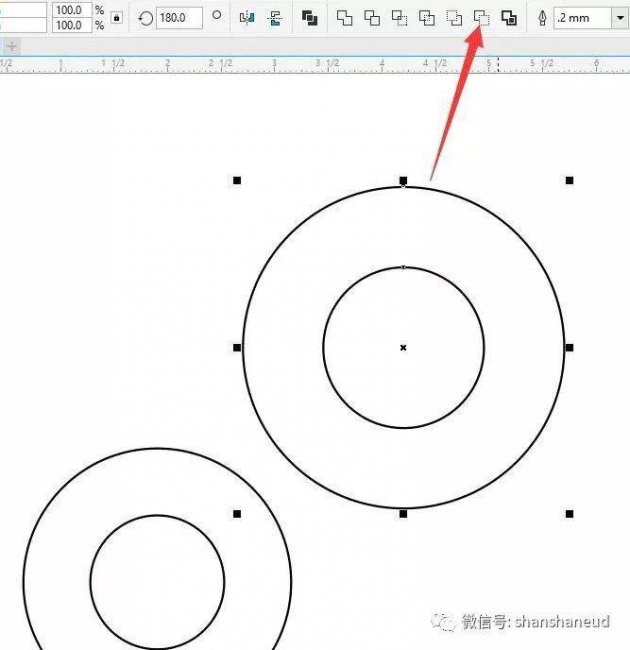Mirror the selection horizontally
This screenshot has width=630, height=650.
(x=247, y=18)
